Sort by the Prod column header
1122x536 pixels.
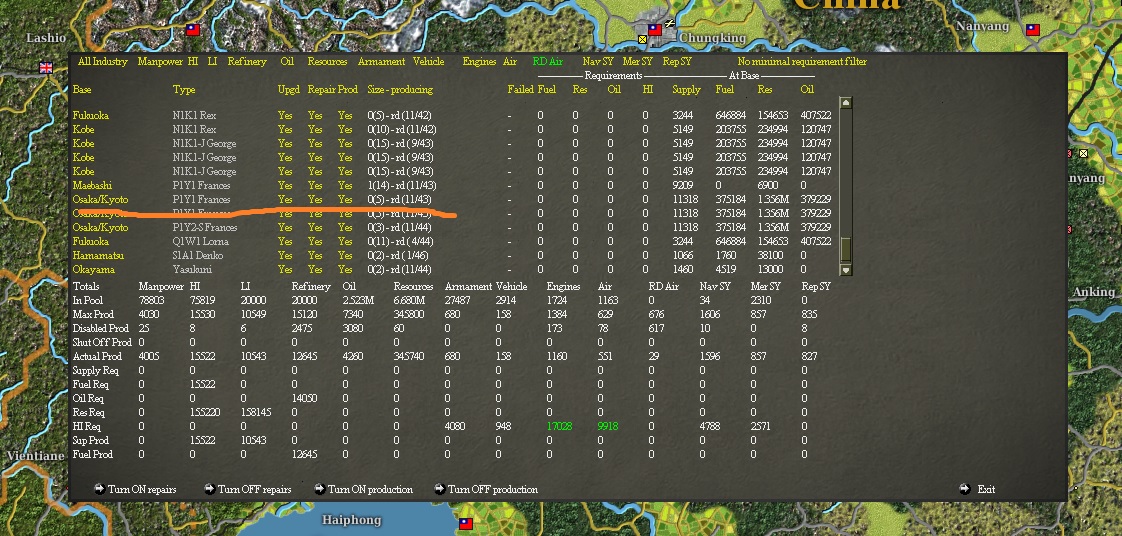point(348,89)
